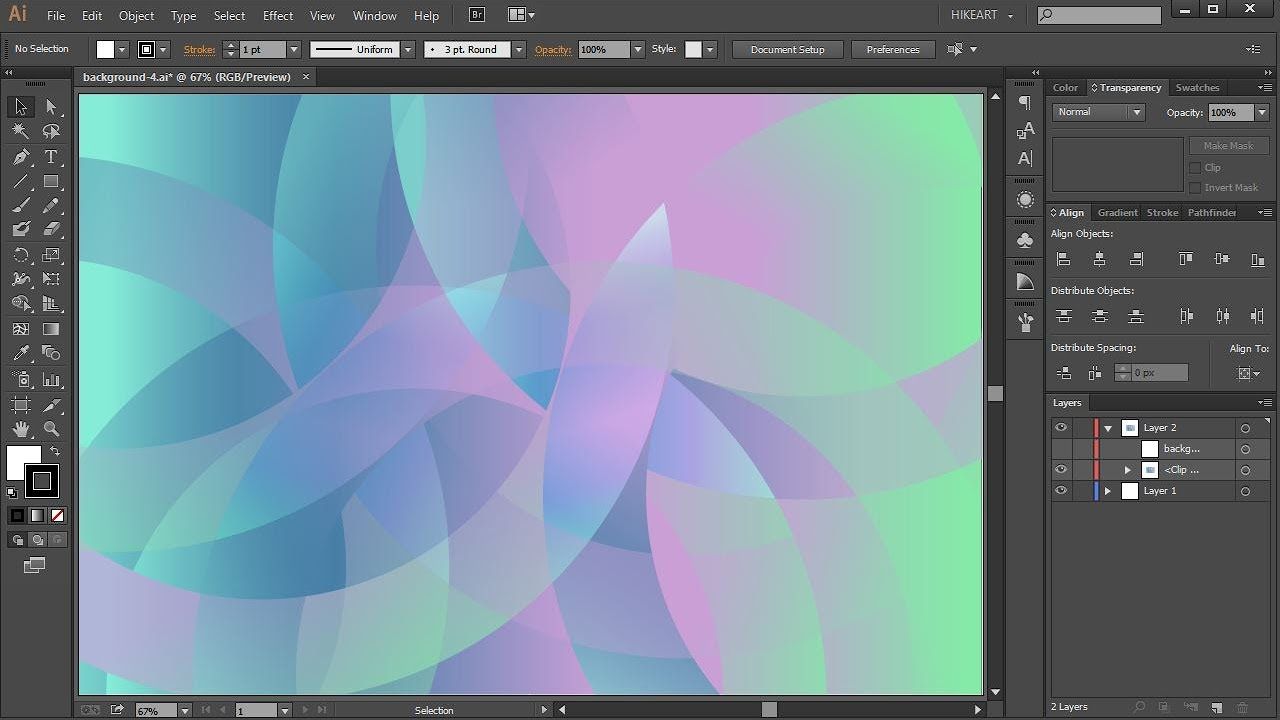This screenshot has width=1280, height=720.
Task: Switch to the Pathfinder tab
Action: 1212,212
